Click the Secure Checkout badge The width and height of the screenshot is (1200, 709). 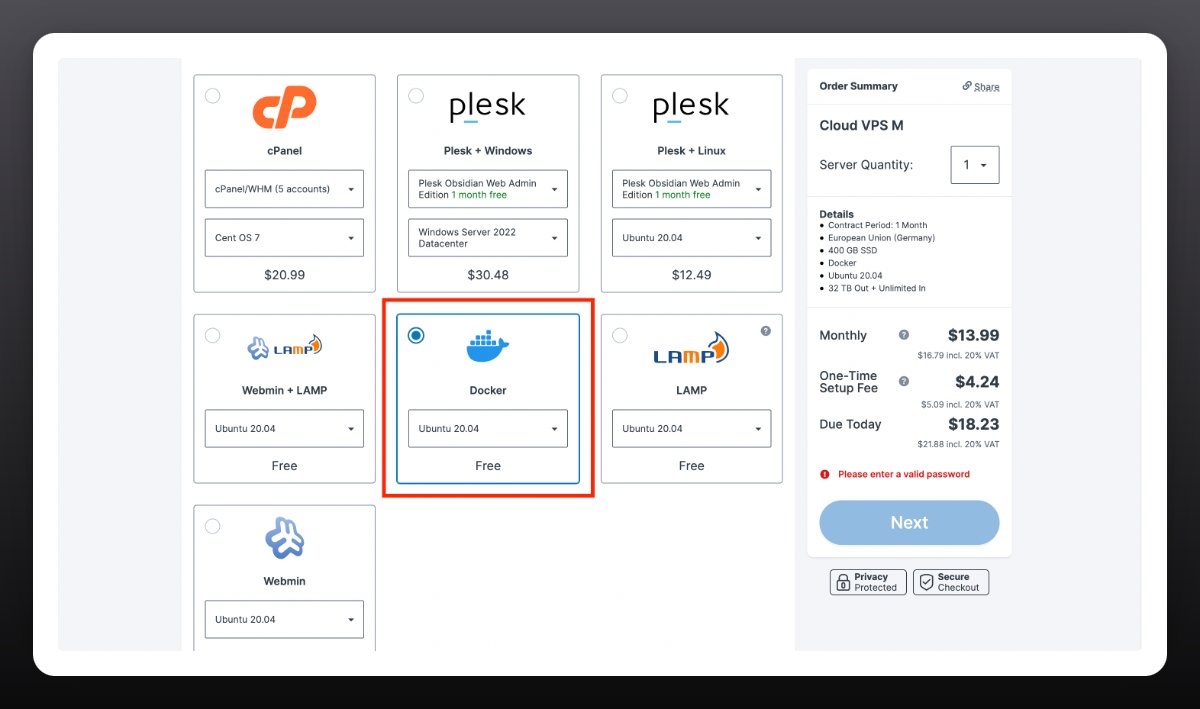tap(951, 582)
